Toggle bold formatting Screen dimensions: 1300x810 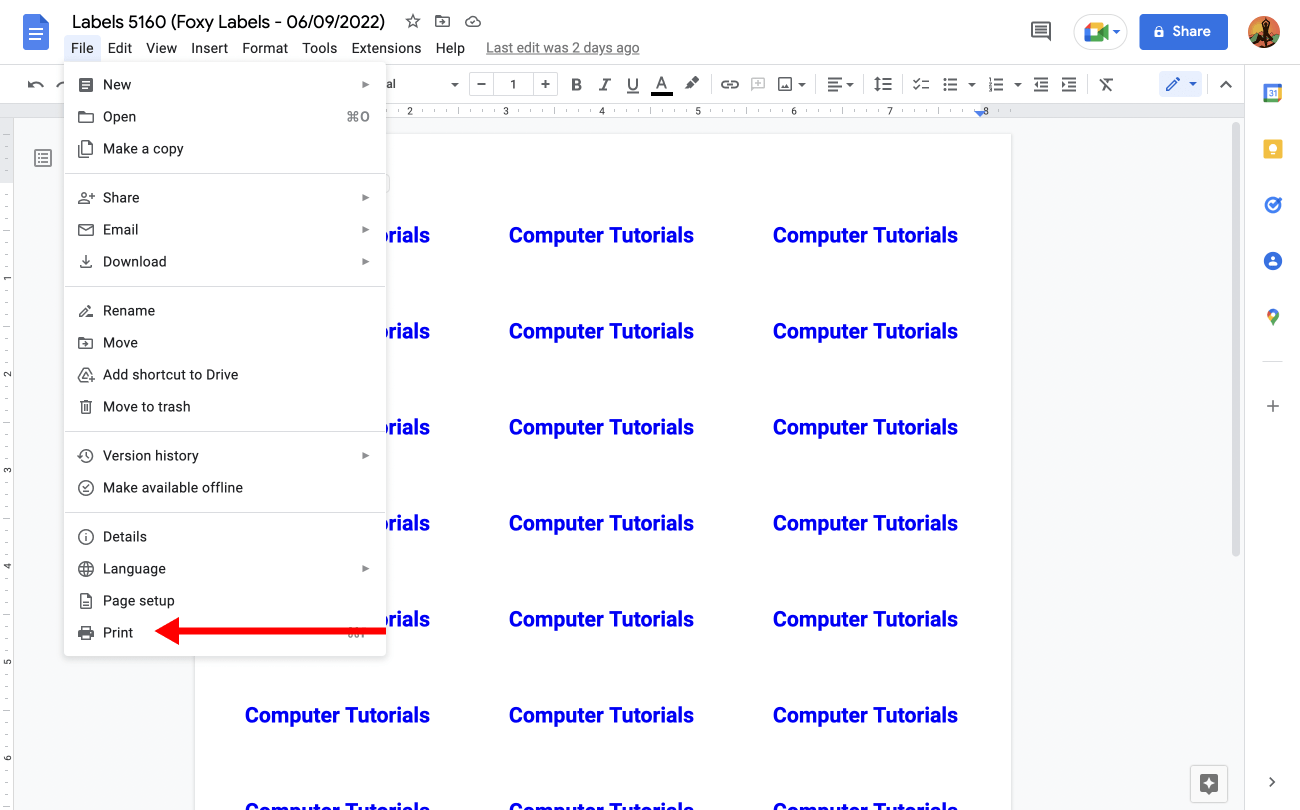(x=576, y=84)
